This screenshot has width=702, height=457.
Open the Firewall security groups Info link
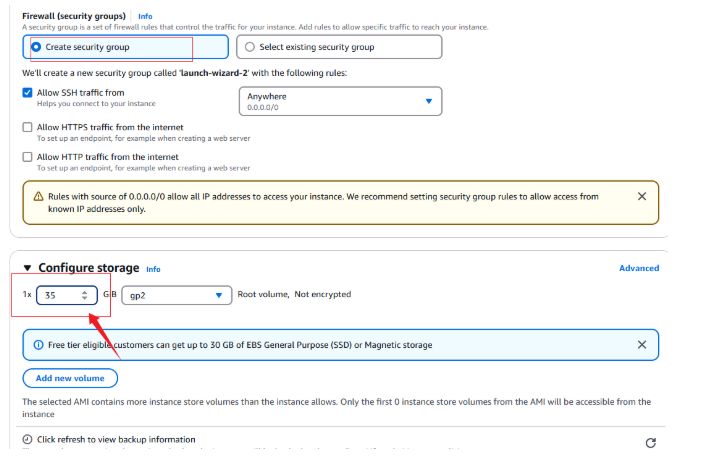(x=145, y=16)
